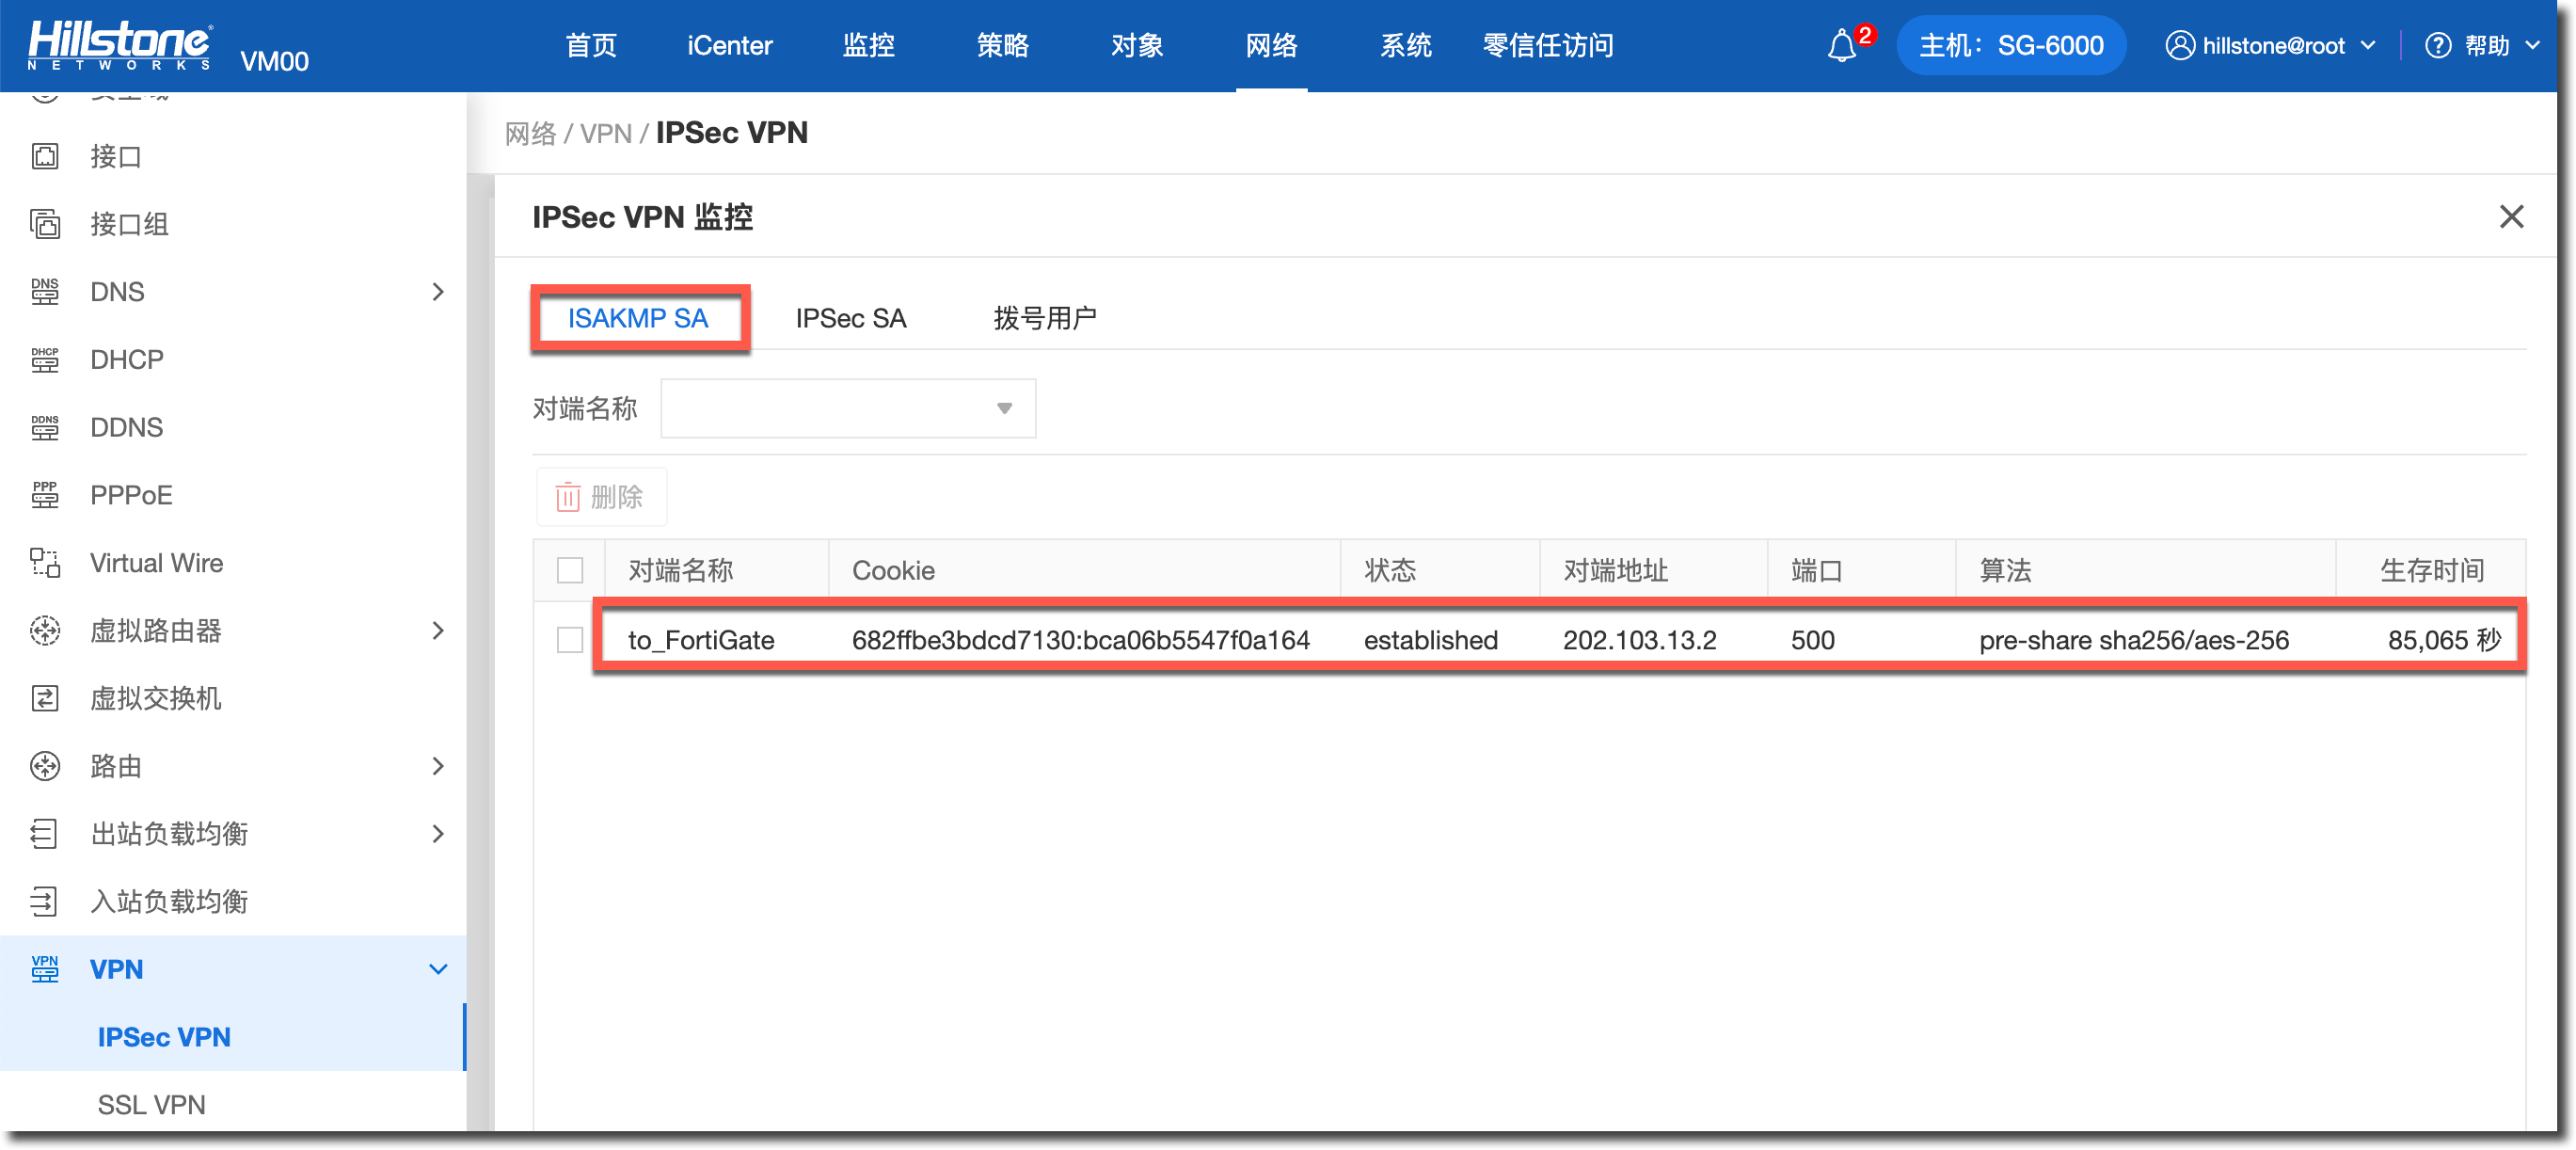The width and height of the screenshot is (2576, 1150).
Task: Click the 虚拟交换机 sidebar icon
Action: coord(45,698)
